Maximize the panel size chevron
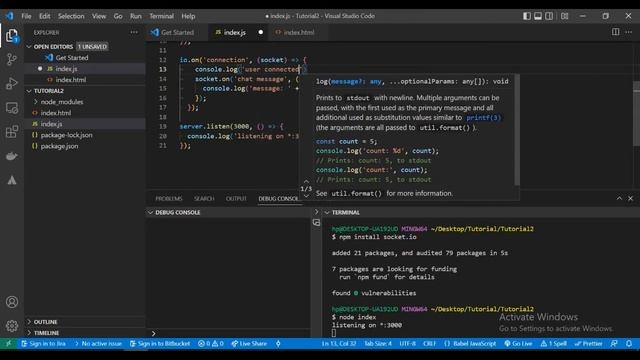This screenshot has height=360, width=640. (619, 198)
